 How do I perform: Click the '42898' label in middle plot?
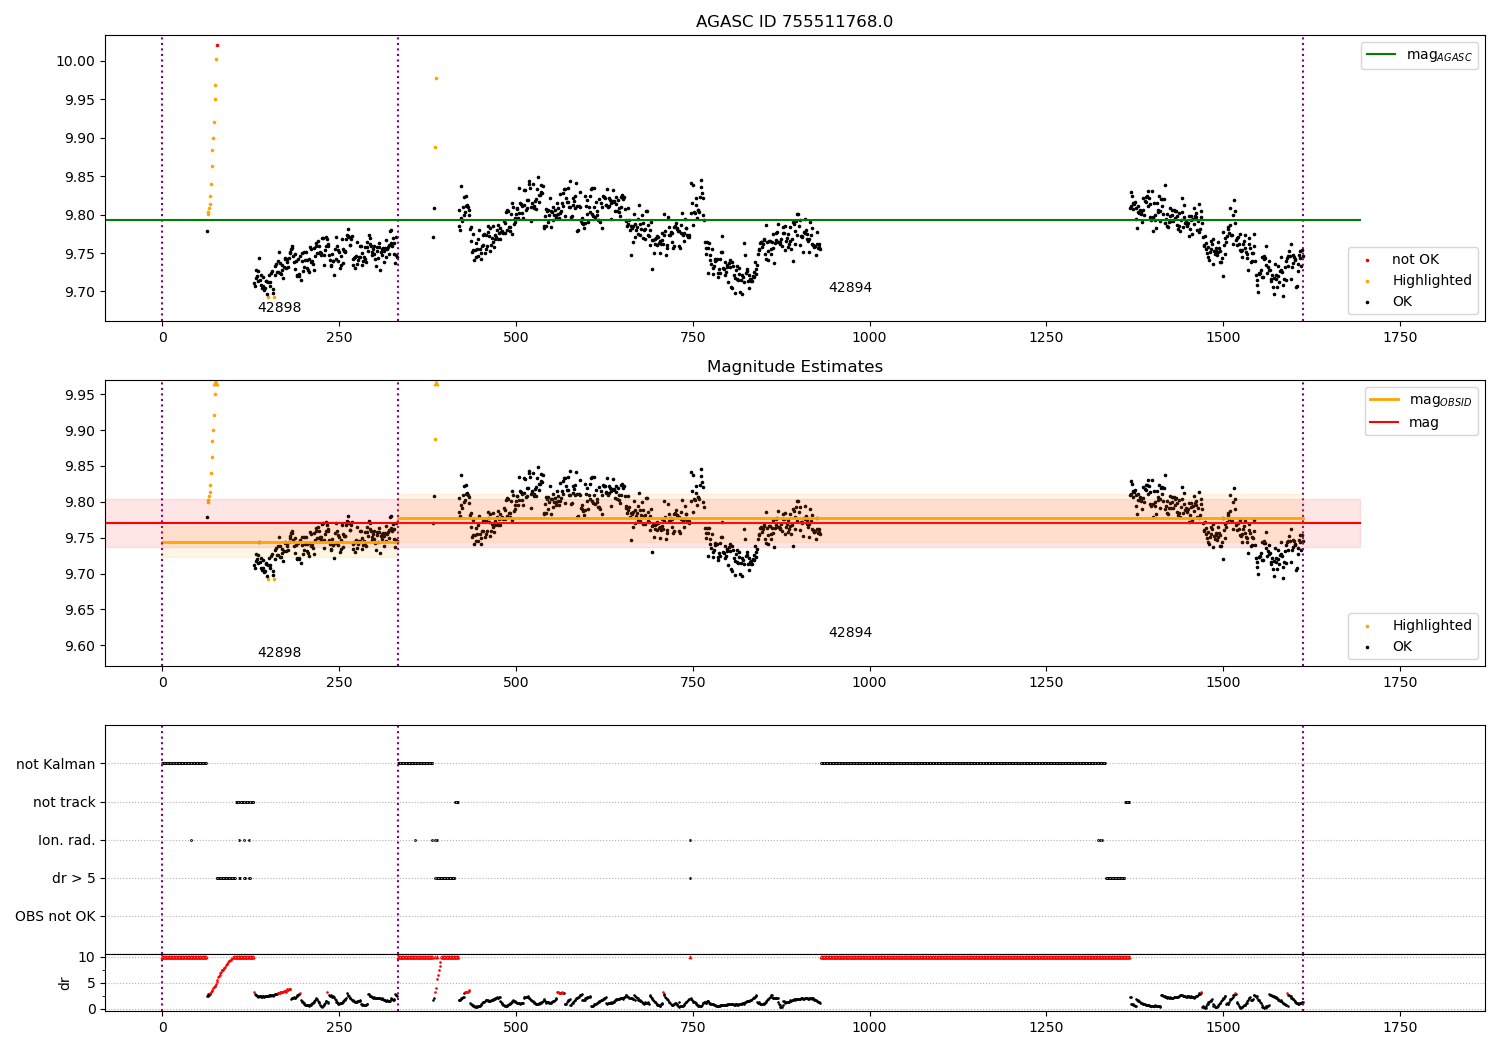pyautogui.click(x=279, y=653)
